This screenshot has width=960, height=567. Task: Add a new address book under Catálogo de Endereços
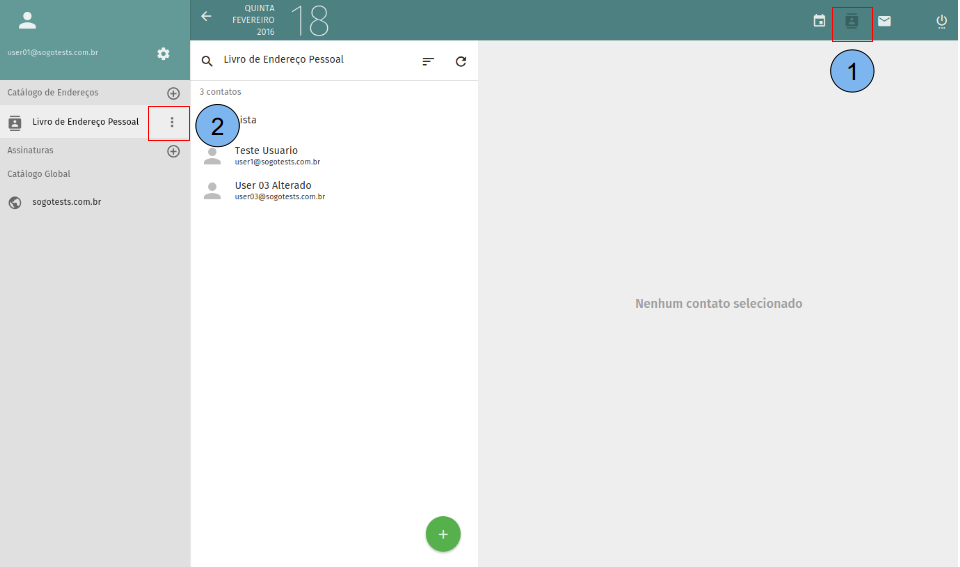[173, 93]
